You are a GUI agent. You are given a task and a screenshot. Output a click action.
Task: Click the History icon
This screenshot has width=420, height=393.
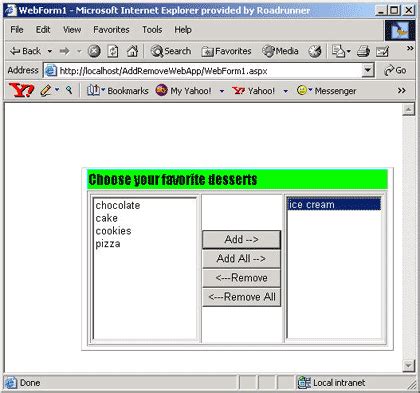coord(315,51)
